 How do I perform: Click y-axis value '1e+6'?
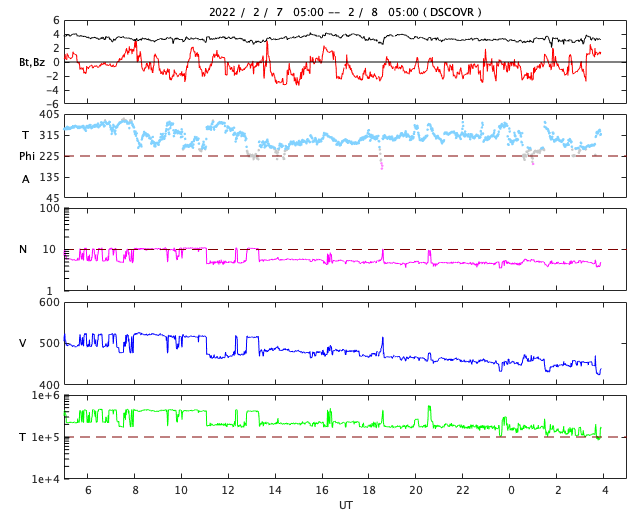46,395
